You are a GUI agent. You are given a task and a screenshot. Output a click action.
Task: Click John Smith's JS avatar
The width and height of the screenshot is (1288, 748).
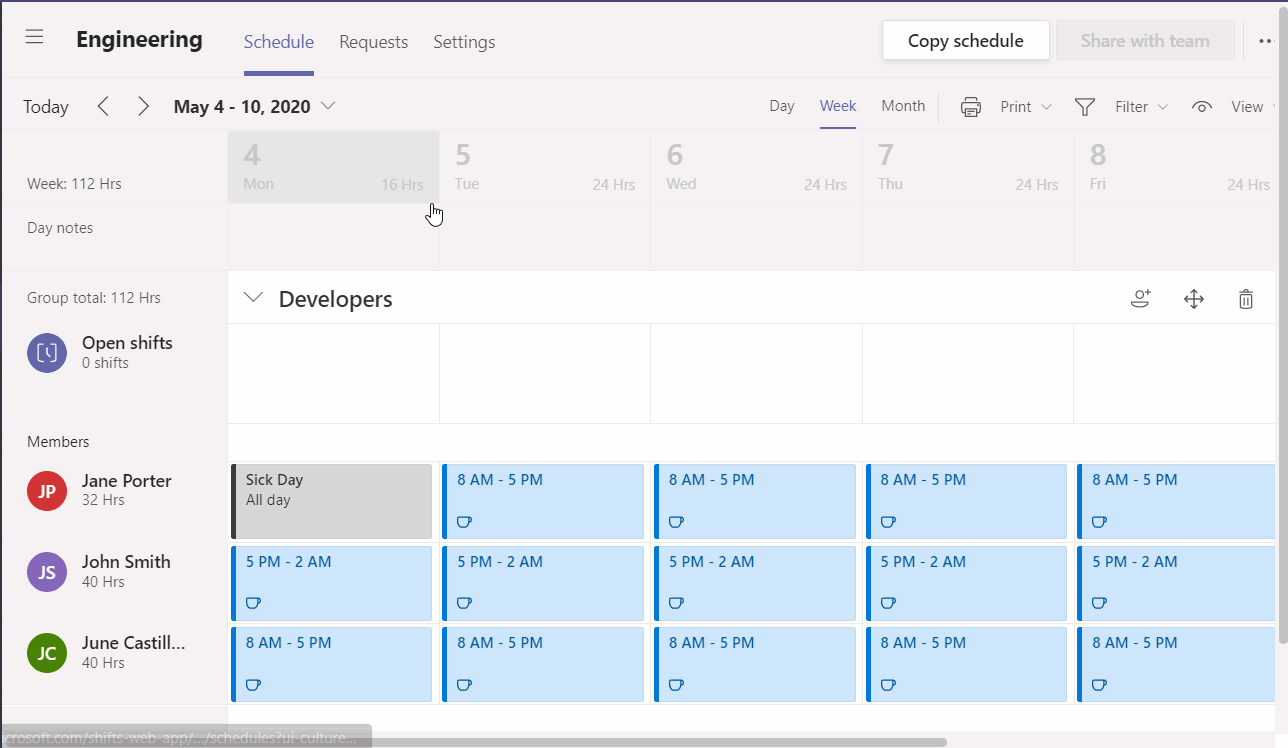47,572
